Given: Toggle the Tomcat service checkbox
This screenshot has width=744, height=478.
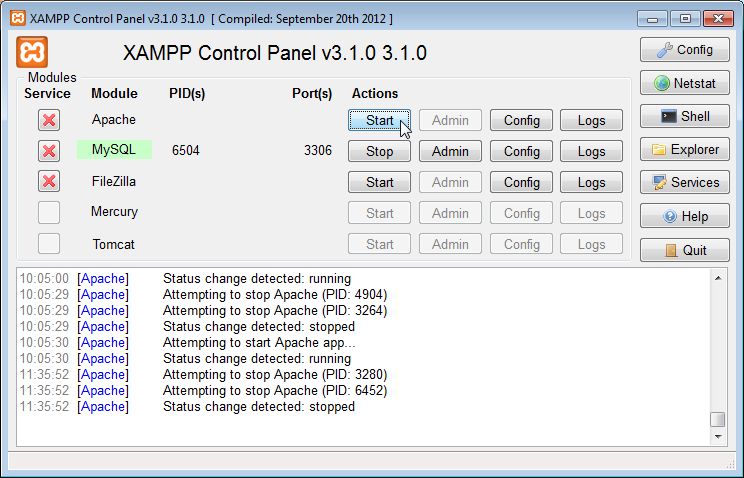Looking at the screenshot, I should [x=49, y=244].
